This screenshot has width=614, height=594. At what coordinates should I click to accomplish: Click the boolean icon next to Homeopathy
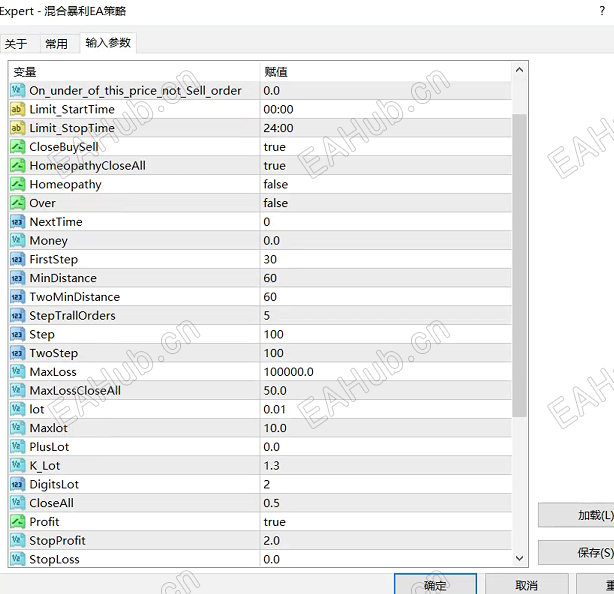17,184
